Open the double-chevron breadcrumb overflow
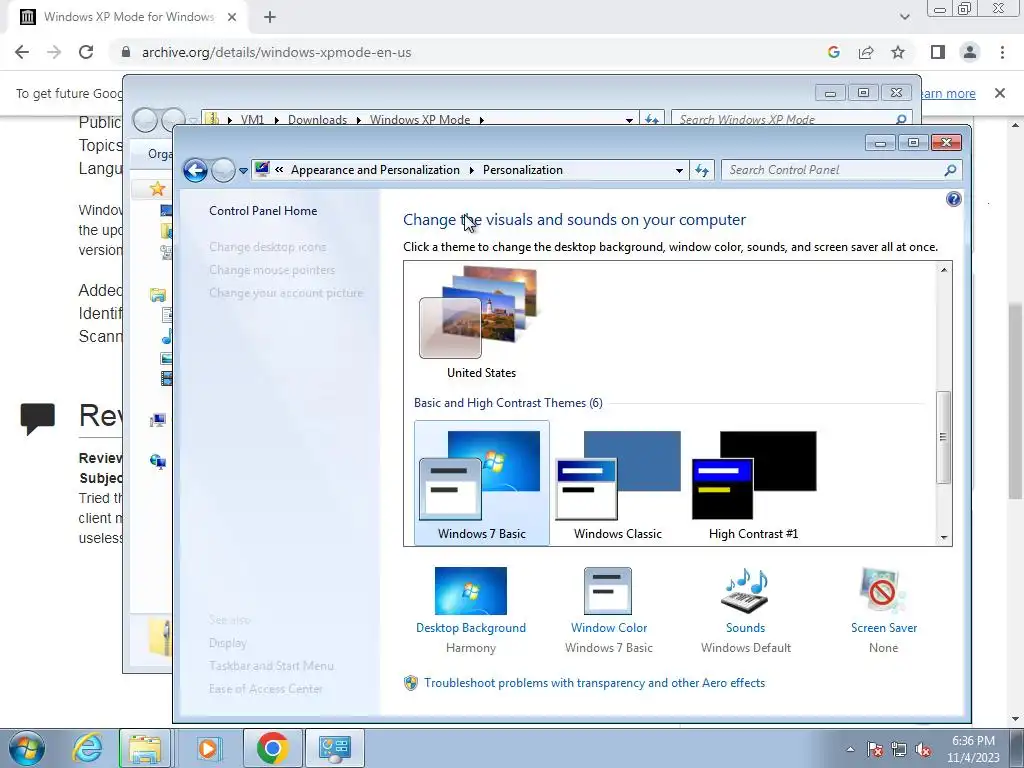 279,170
